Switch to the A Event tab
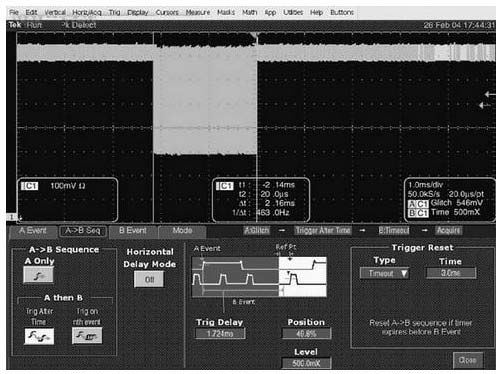This screenshot has height=374, width=500. [x=33, y=231]
